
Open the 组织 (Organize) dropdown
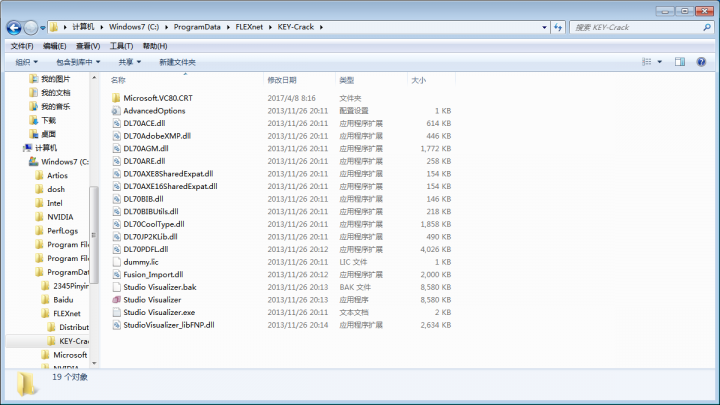pos(26,62)
